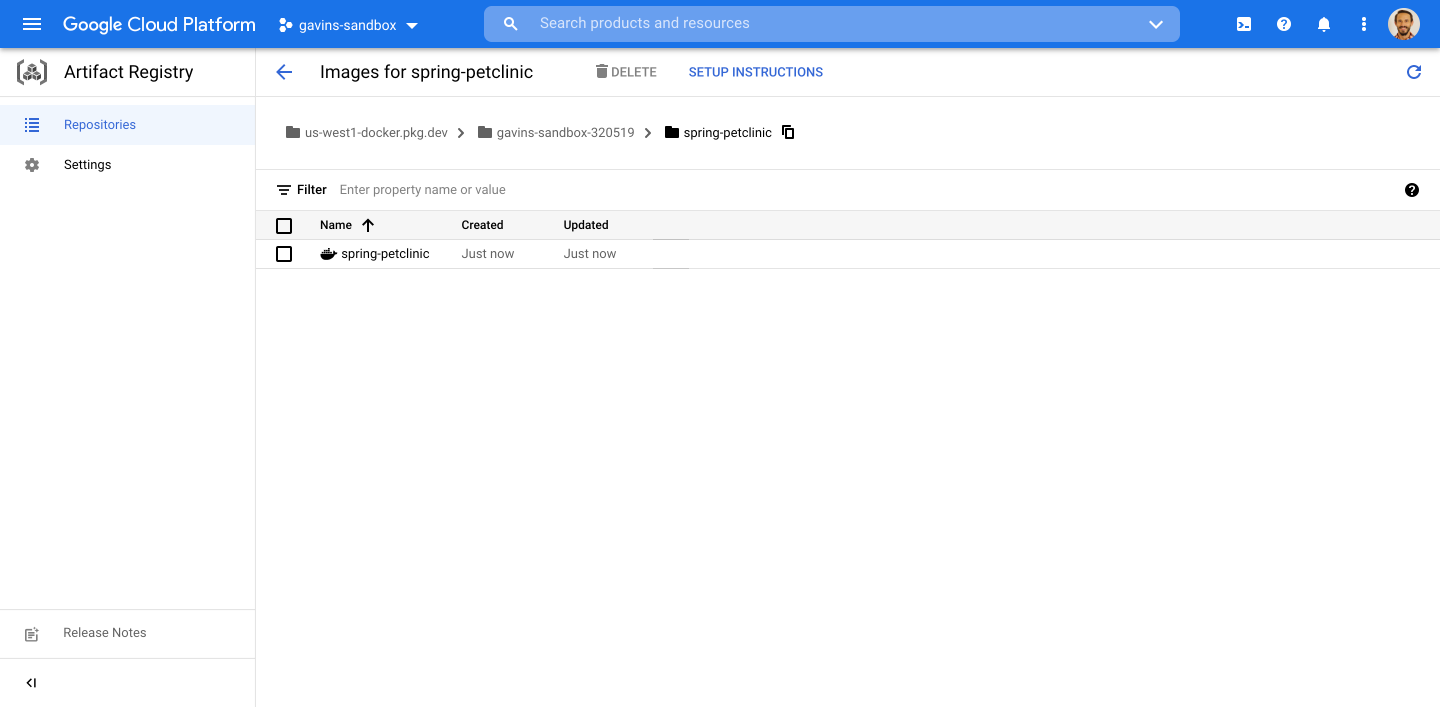Copy the spring-petclinic repository path icon
This screenshot has width=1440, height=707.
(788, 132)
